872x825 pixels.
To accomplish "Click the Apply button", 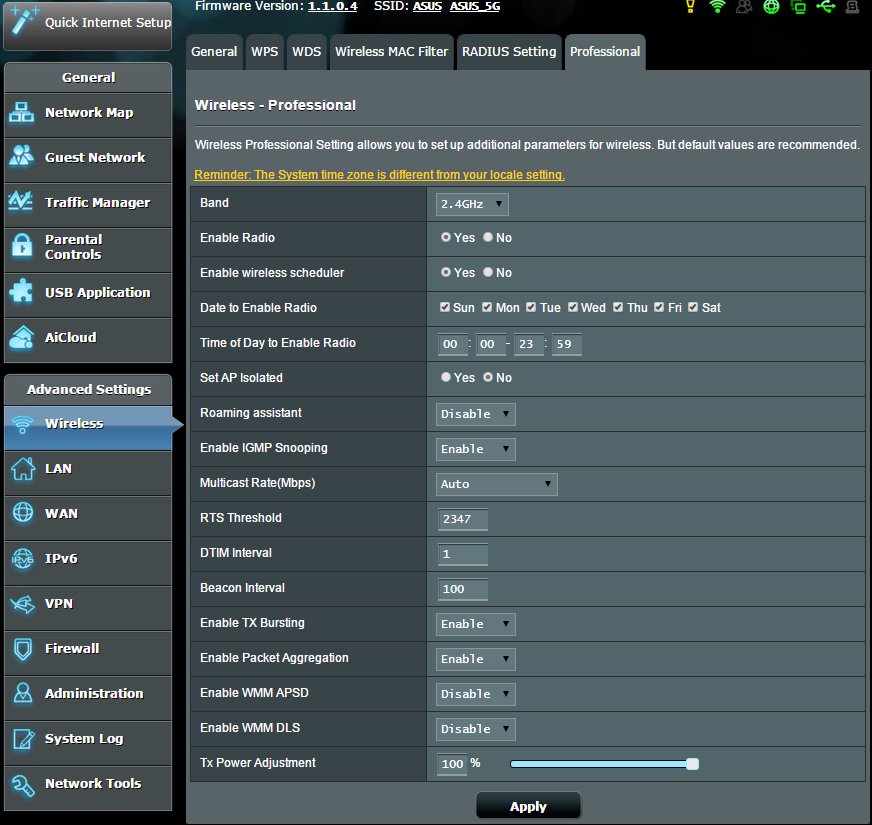I will tap(528, 806).
